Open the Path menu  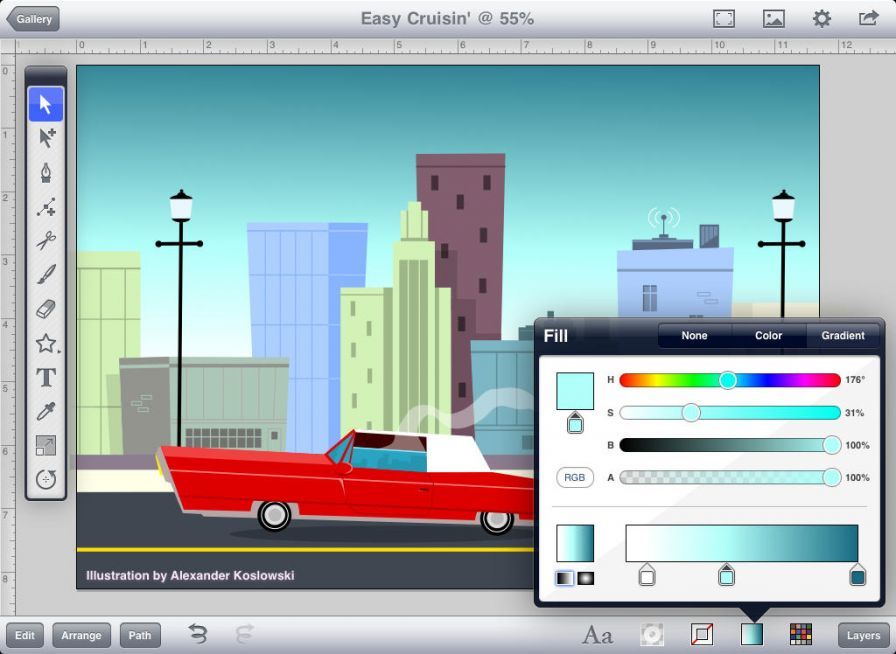point(140,635)
